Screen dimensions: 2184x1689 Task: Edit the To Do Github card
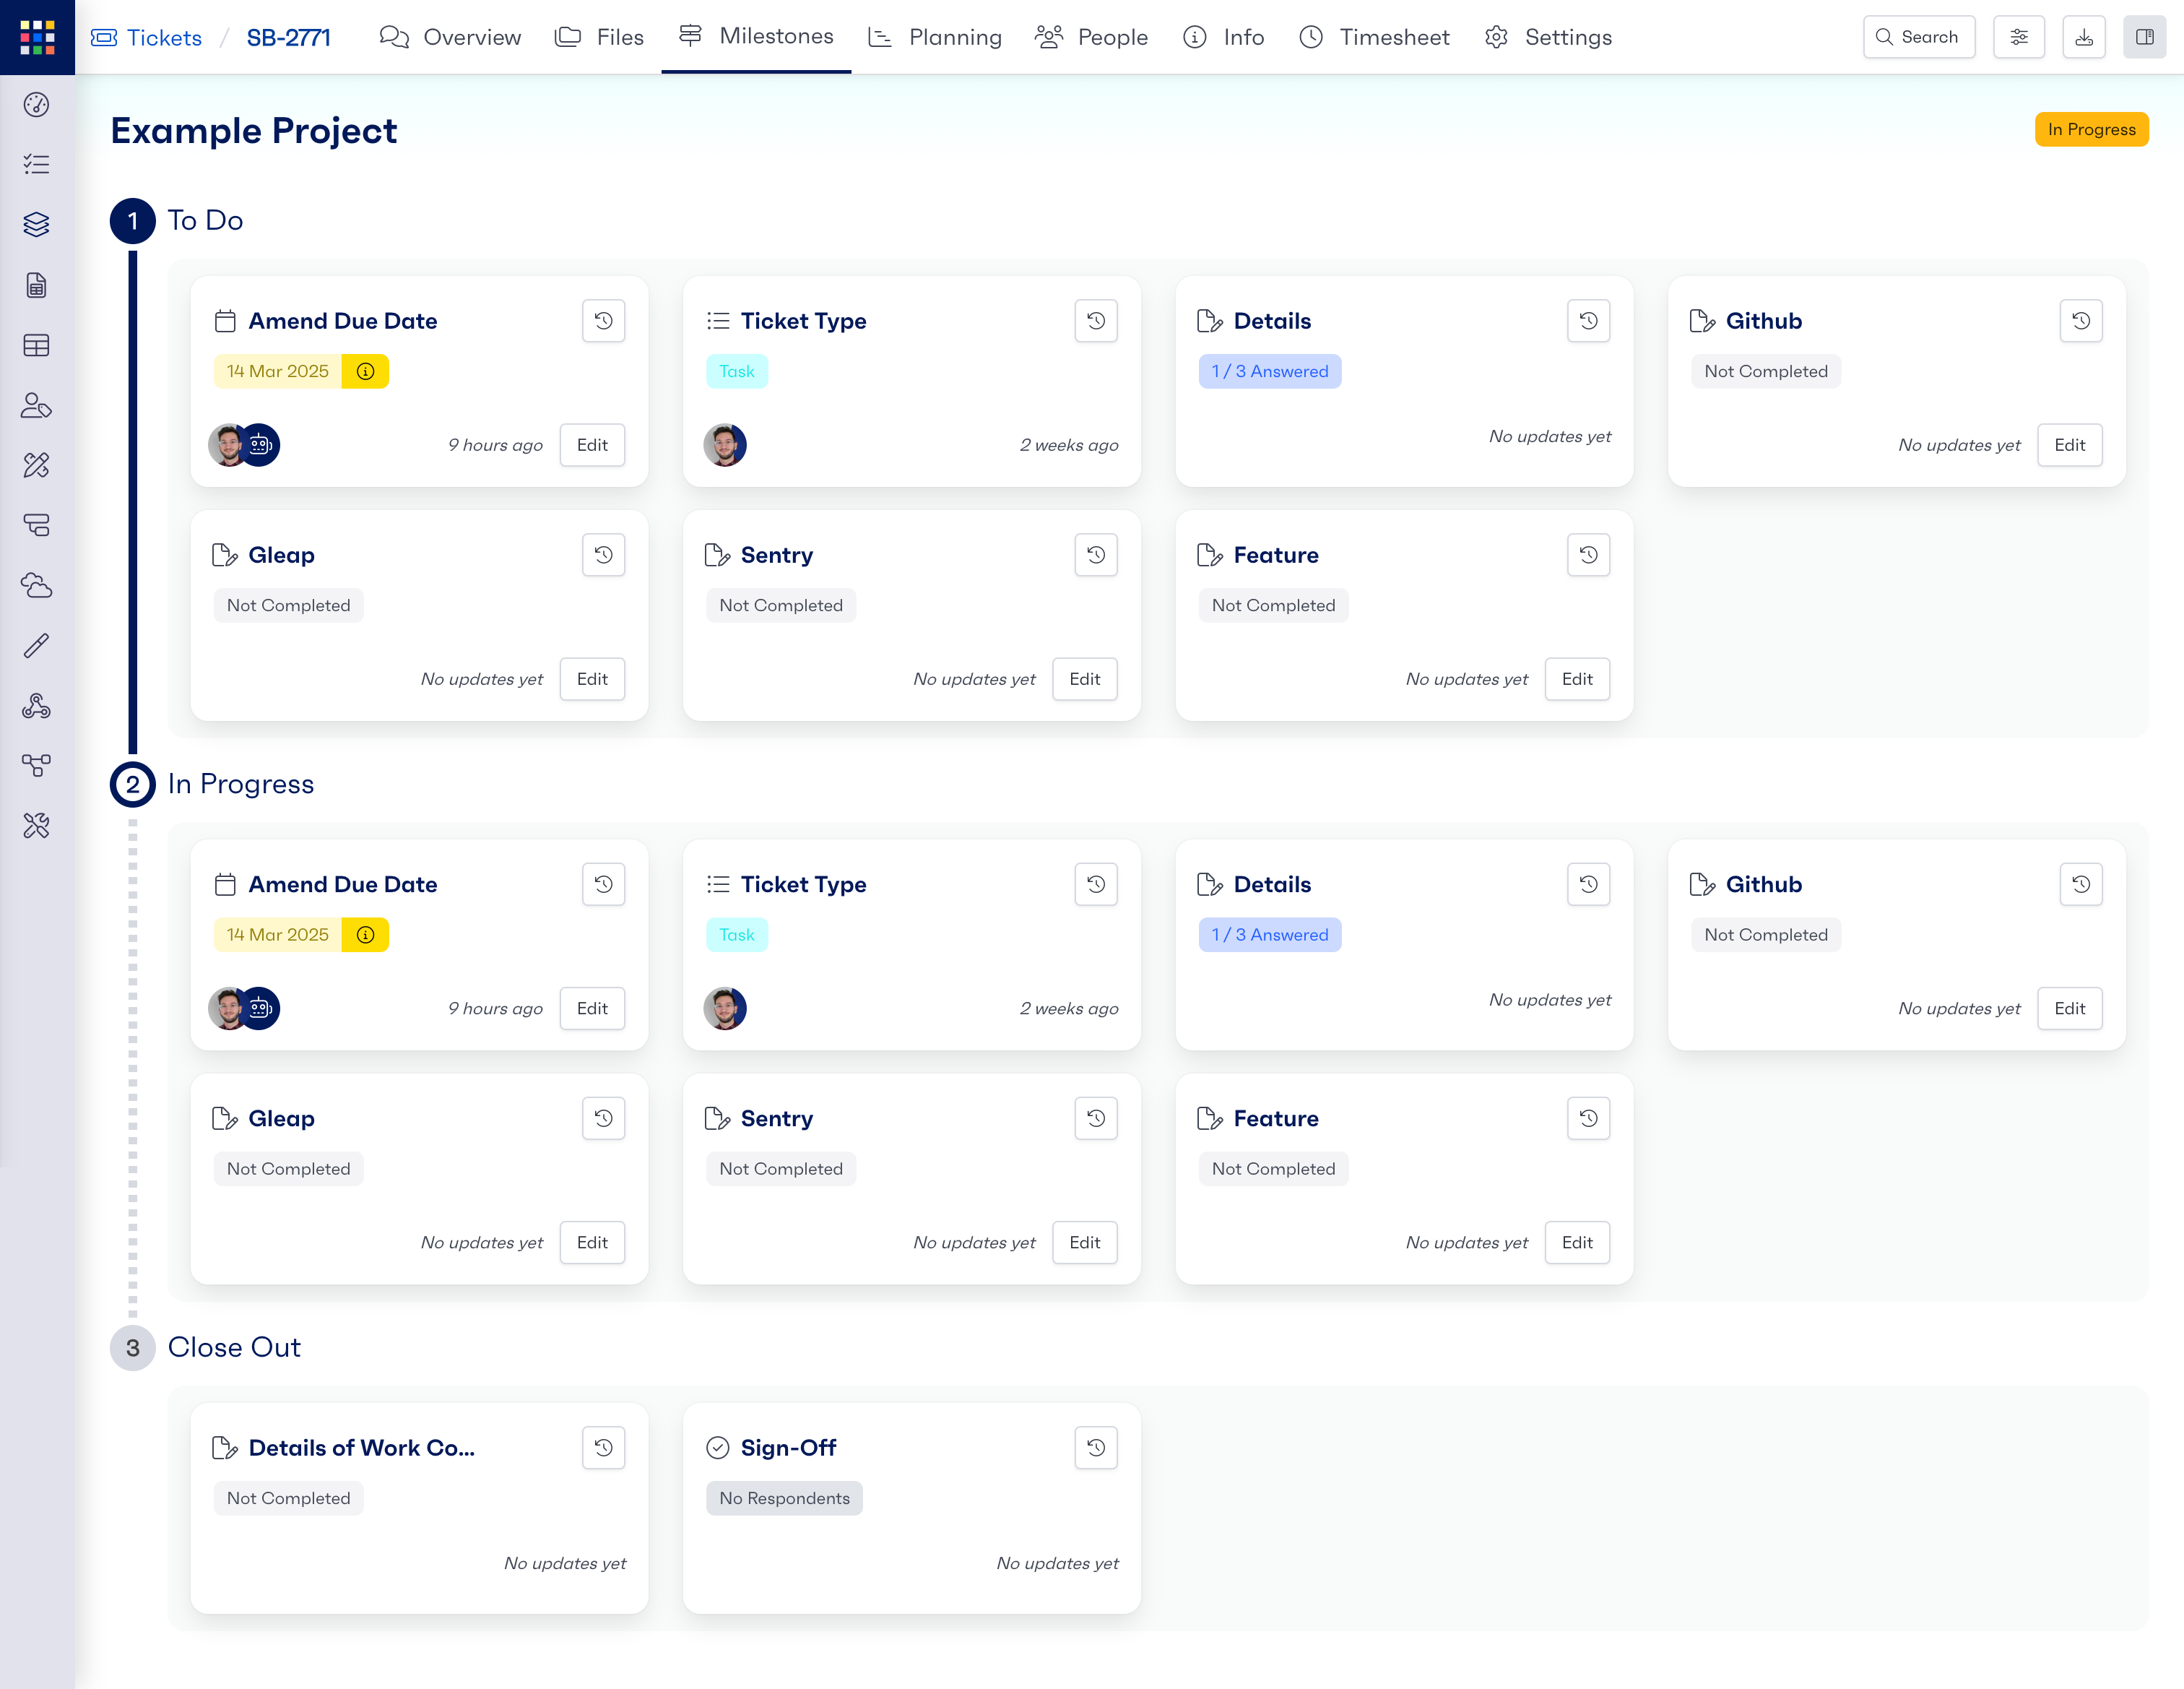tap(2070, 445)
